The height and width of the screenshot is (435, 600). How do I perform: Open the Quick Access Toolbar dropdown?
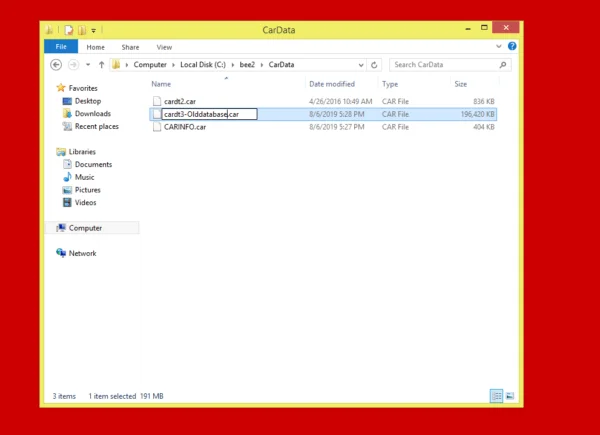(92, 31)
